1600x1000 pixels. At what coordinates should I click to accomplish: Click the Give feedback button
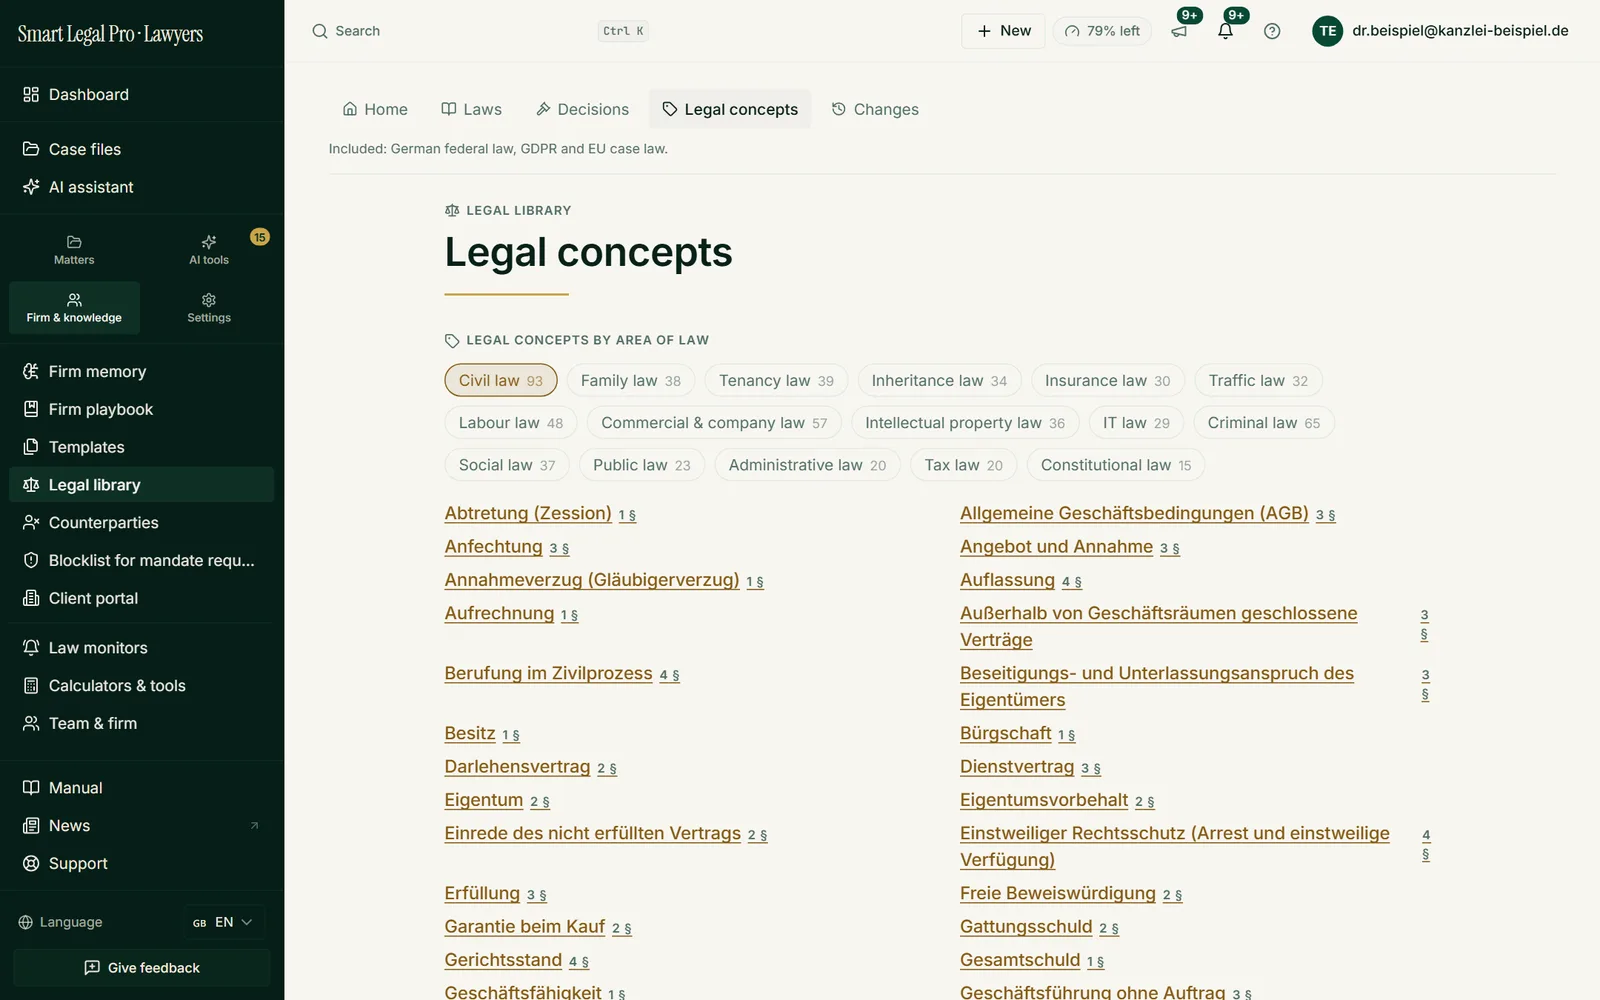(x=142, y=968)
